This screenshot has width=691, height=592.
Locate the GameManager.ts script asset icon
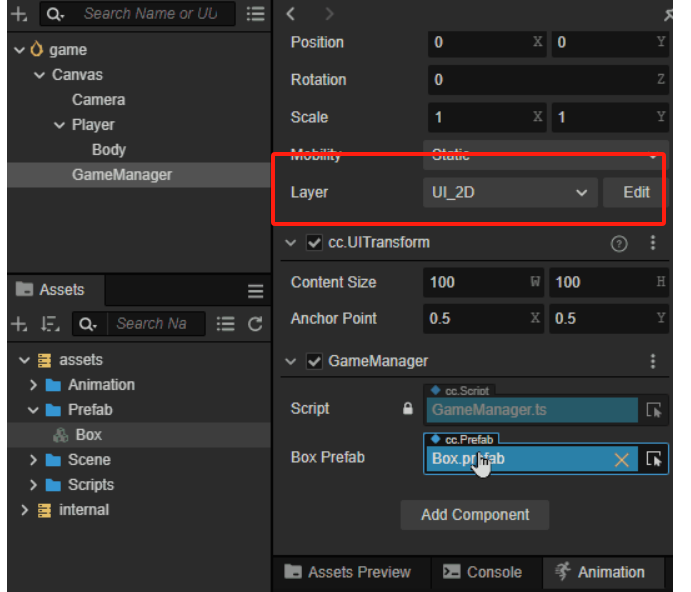(654, 410)
